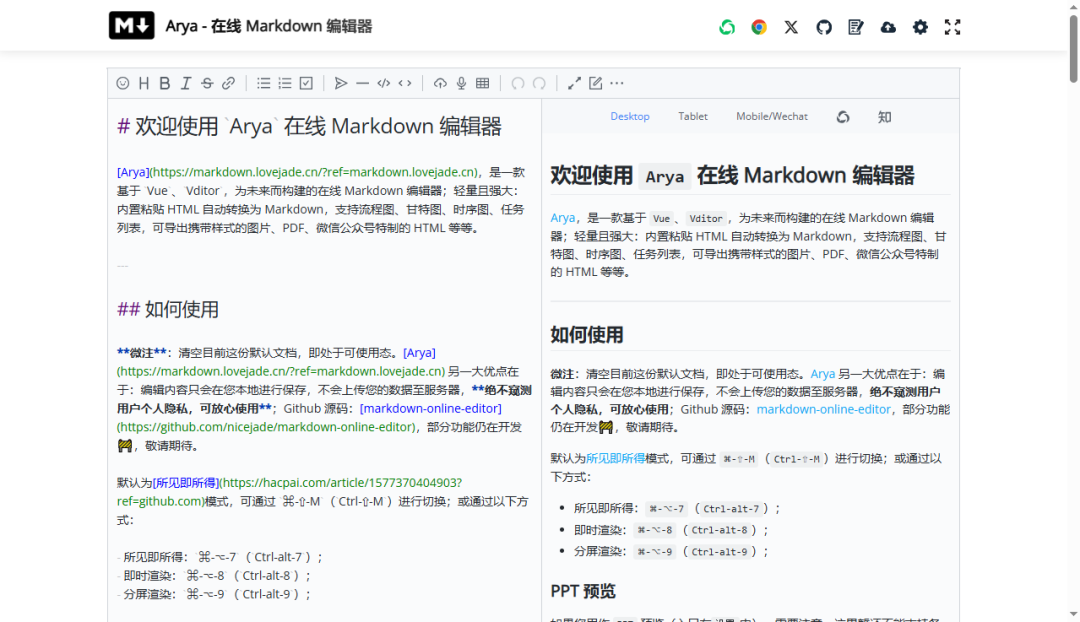Viewport: 1080px width, 622px height.
Task: Click the document edit icon in header
Action: coord(855,27)
